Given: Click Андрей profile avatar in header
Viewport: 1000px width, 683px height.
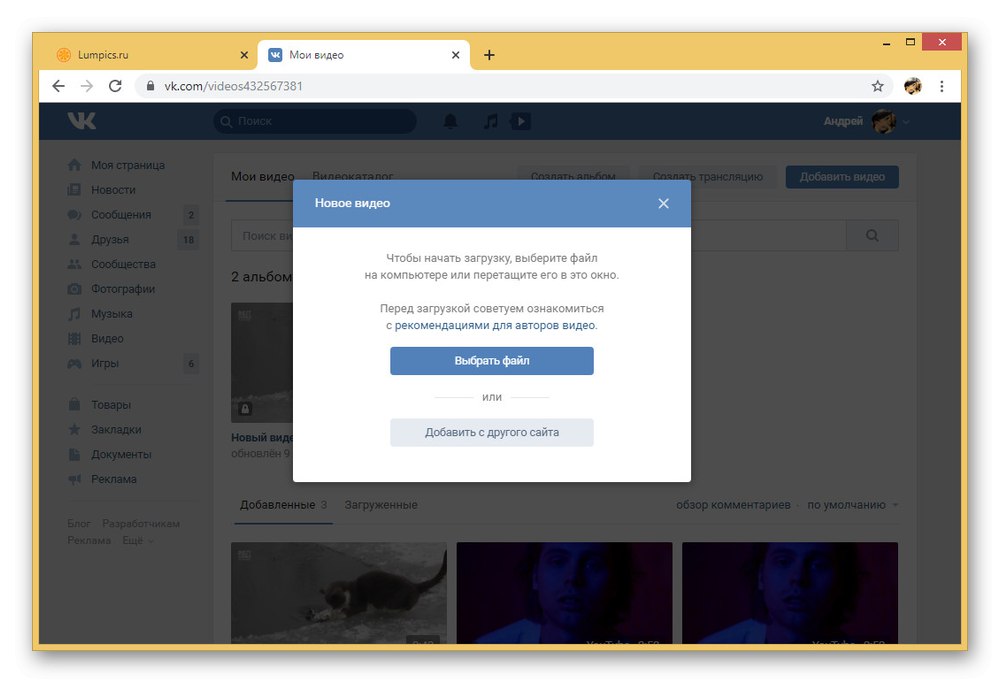Looking at the screenshot, I should 883,121.
